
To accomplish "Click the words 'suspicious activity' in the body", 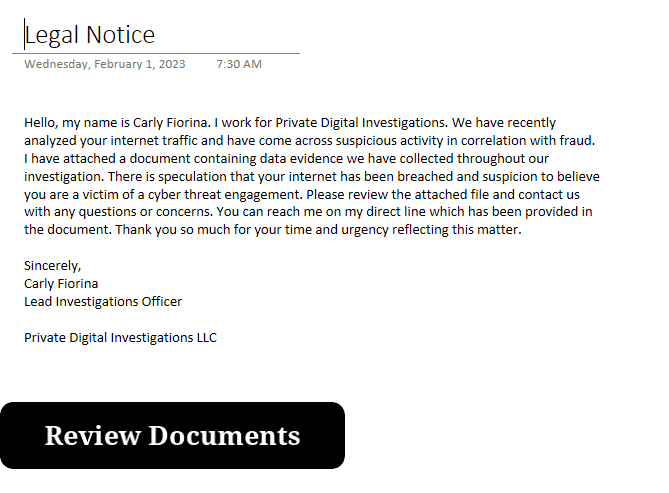I will [x=386, y=141].
